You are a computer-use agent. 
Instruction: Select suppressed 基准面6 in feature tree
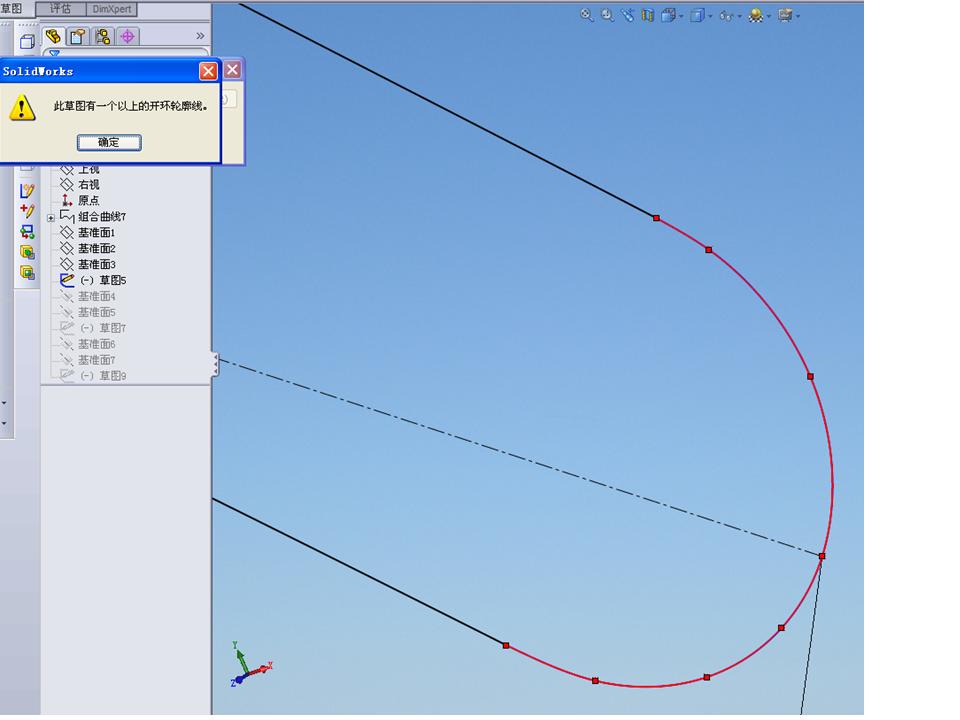tap(96, 343)
